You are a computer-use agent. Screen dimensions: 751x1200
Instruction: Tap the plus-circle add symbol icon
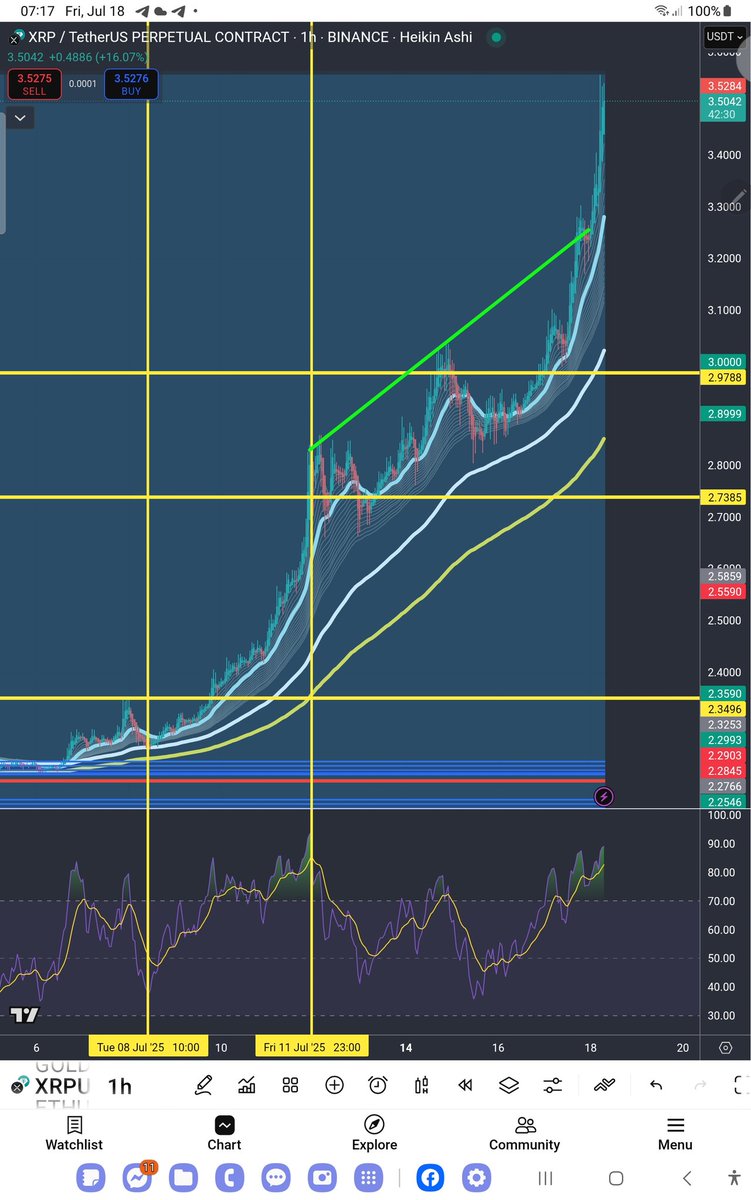coord(334,1085)
